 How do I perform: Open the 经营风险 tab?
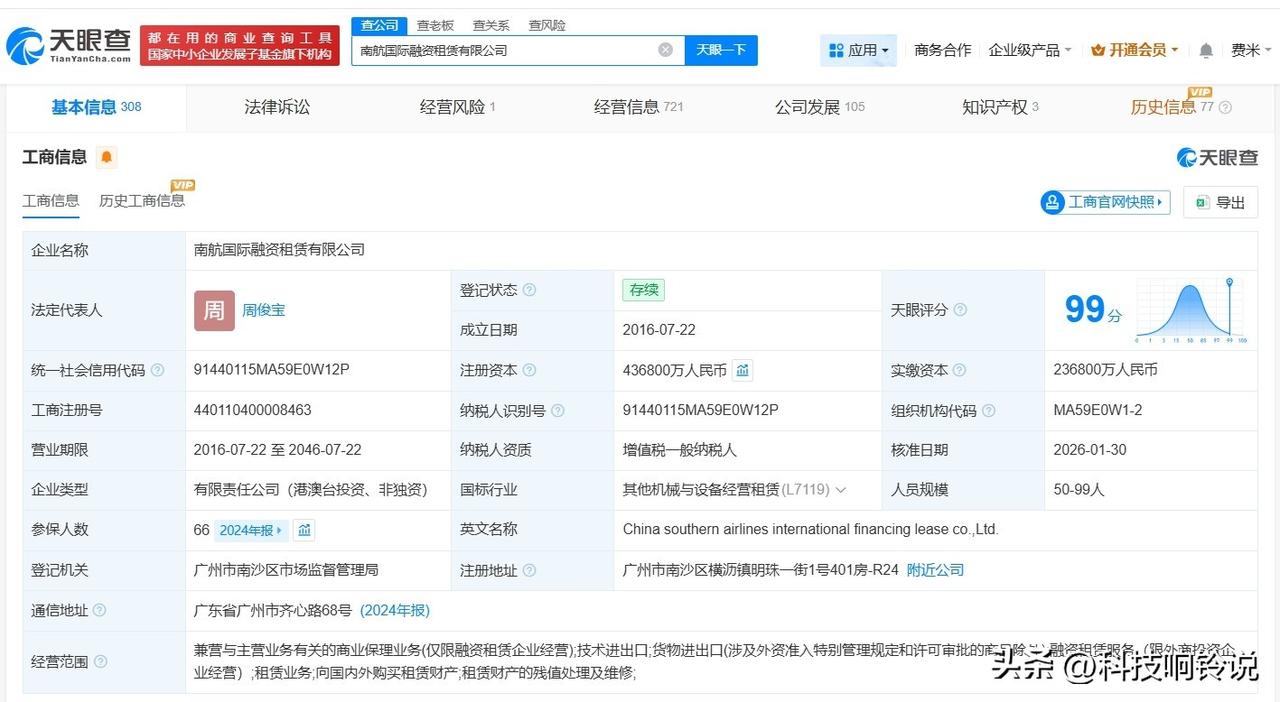click(x=458, y=107)
